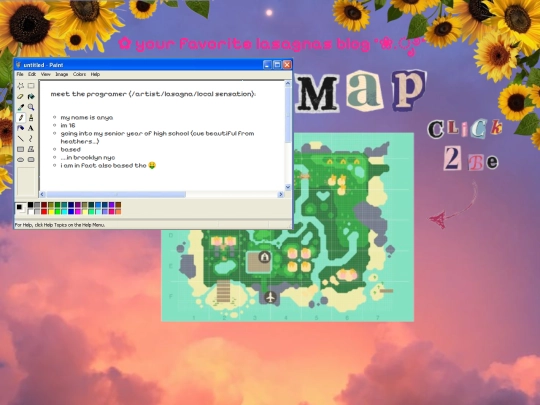Select the lime green palette swatch
Image resolution: width=540 pixels, height=405 pixels.
(x=58, y=211)
